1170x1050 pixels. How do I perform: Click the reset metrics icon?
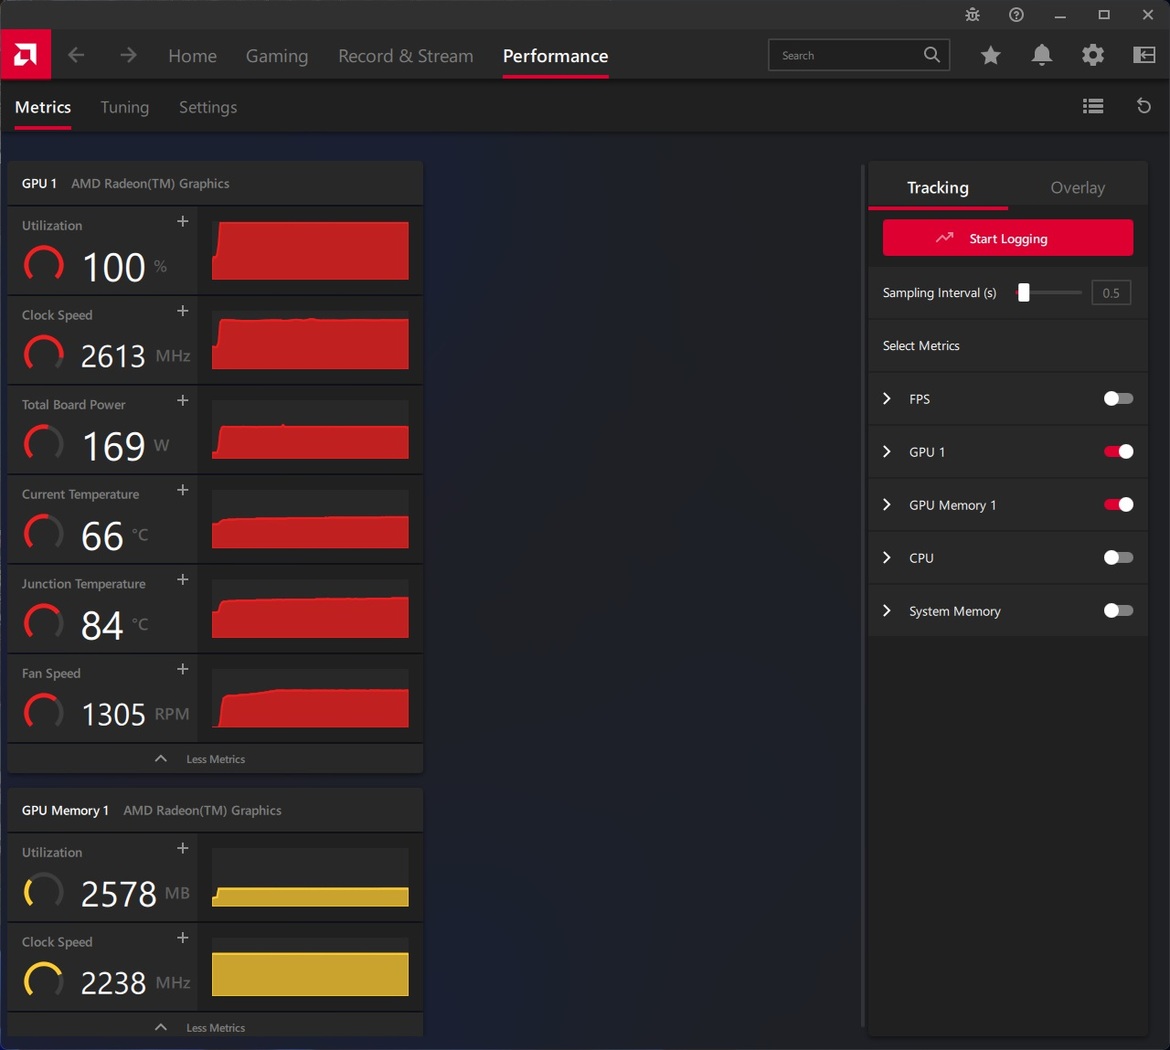click(x=1143, y=106)
